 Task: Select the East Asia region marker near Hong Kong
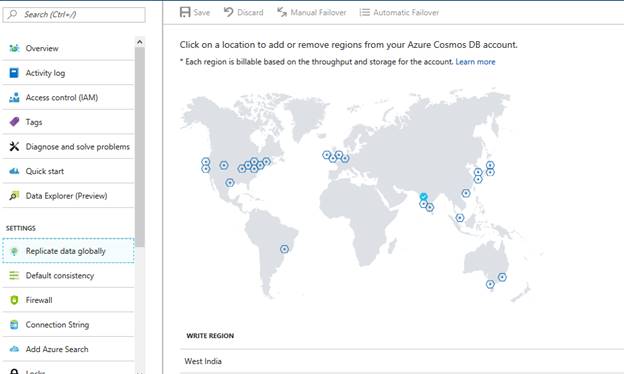466,193
